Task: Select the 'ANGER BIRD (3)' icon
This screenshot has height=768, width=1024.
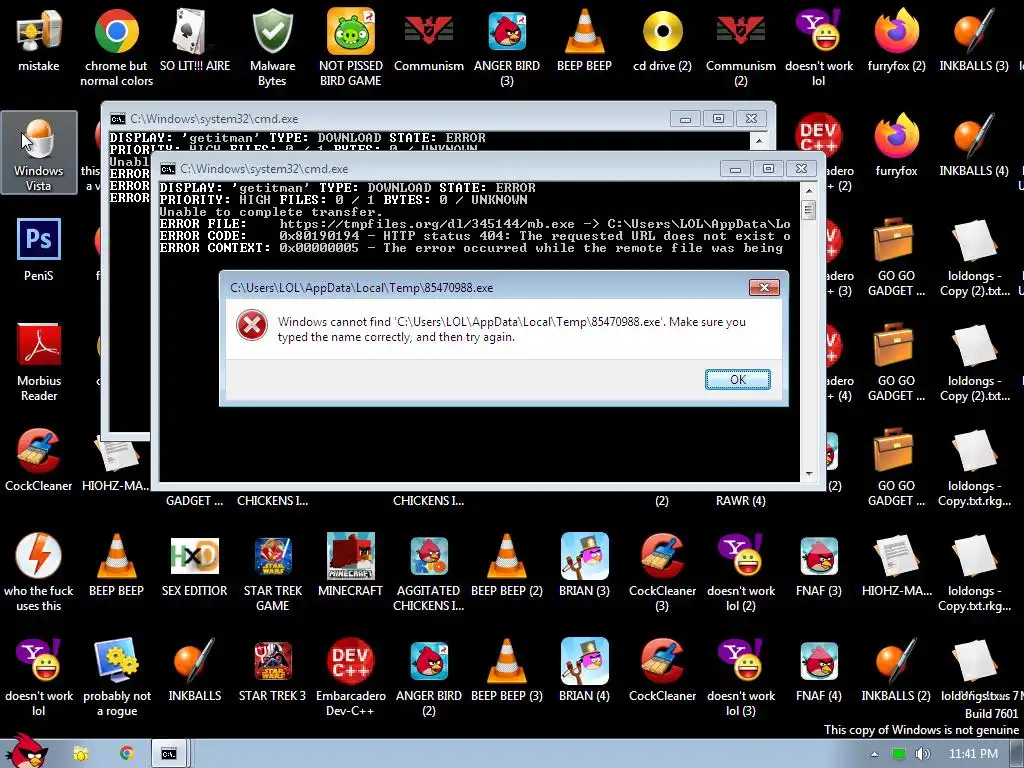Action: point(507,46)
